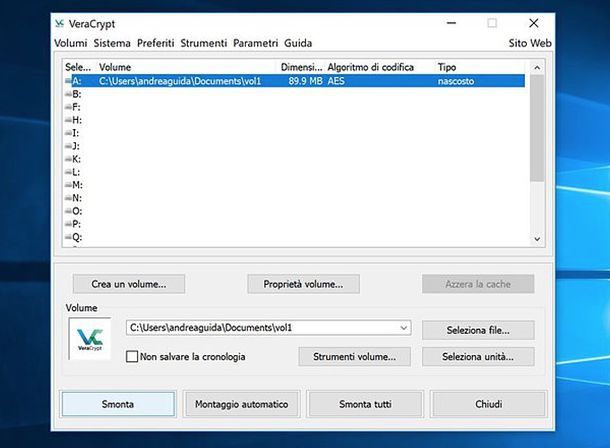
Task: Select drive icon for letter P:
Action: [68, 224]
